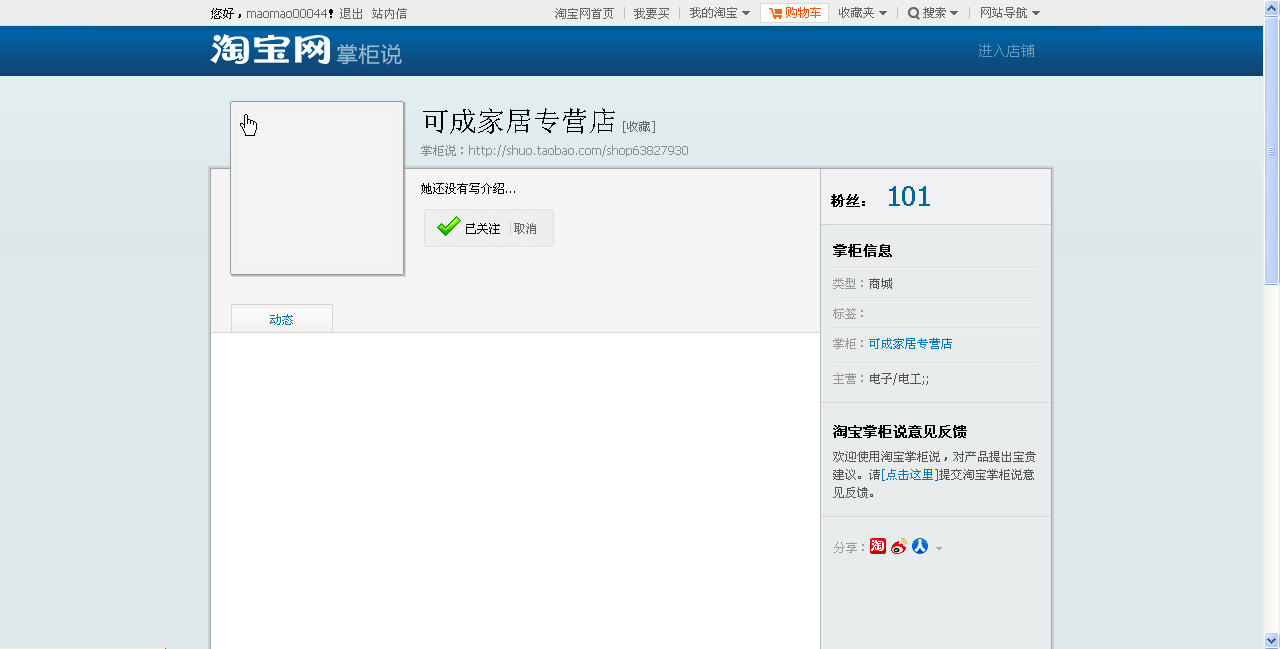Click 我要买 in top navigation
Screen dimensions: 1280x649
pyautogui.click(x=651, y=13)
